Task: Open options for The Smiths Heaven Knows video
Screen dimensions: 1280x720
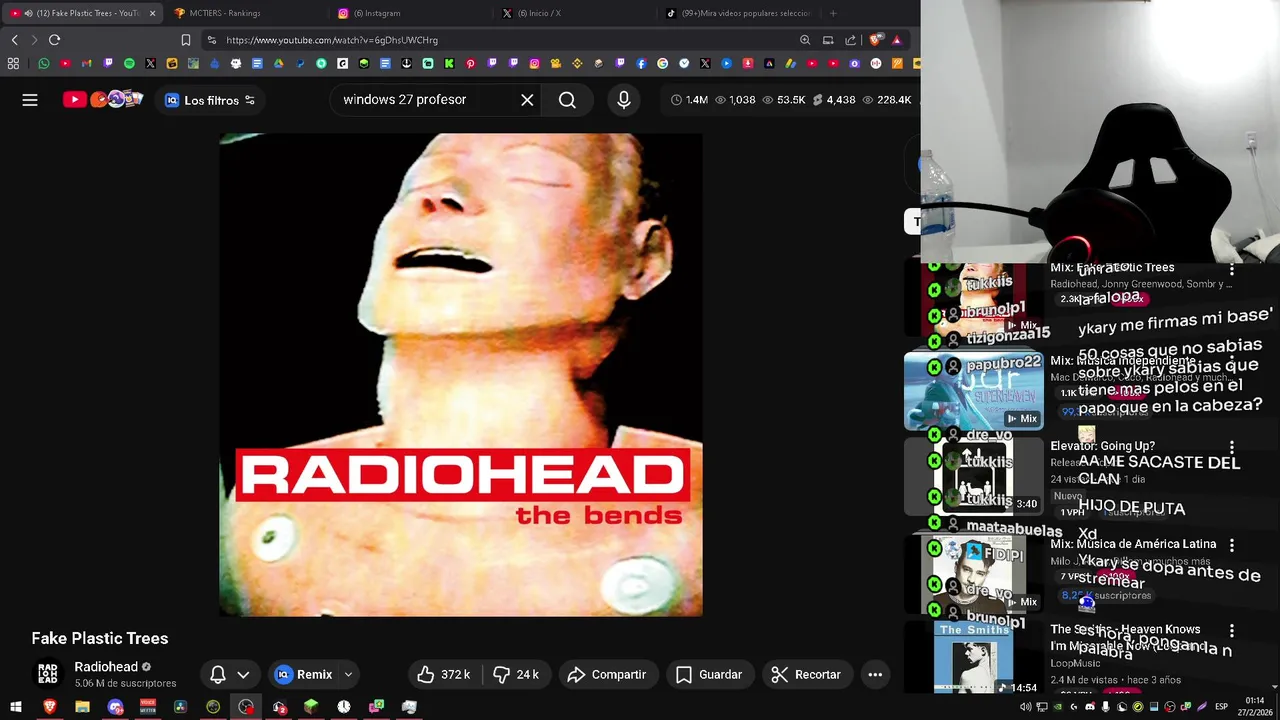Action: (1232, 631)
